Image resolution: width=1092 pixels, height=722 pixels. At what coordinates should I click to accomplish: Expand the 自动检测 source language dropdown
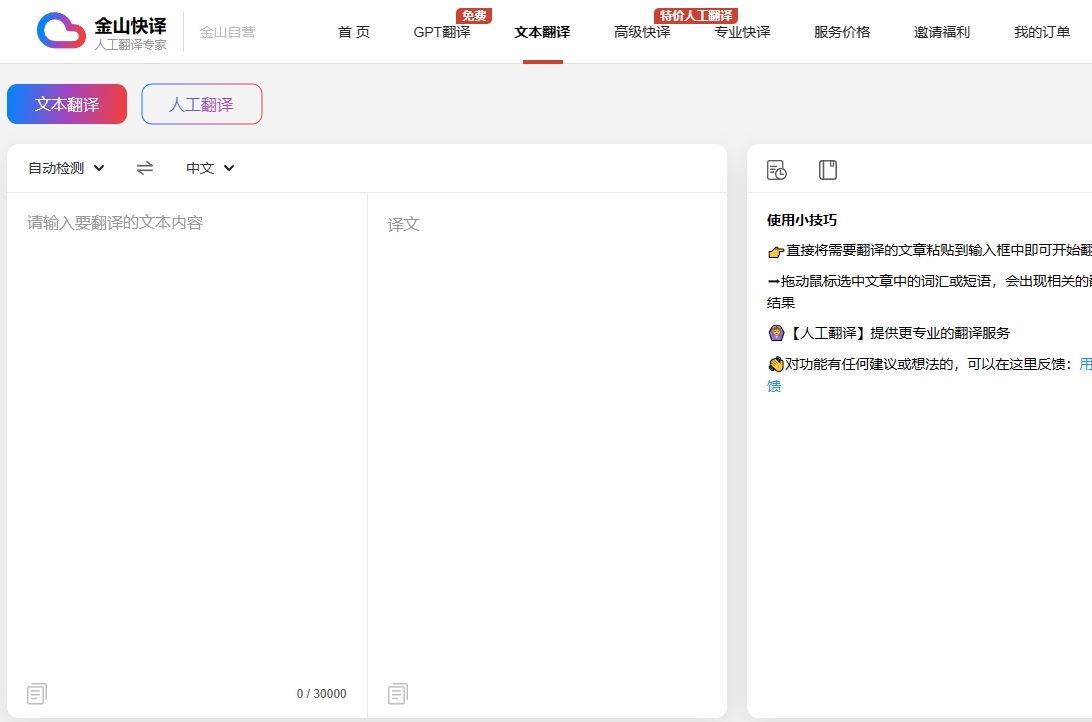point(66,168)
